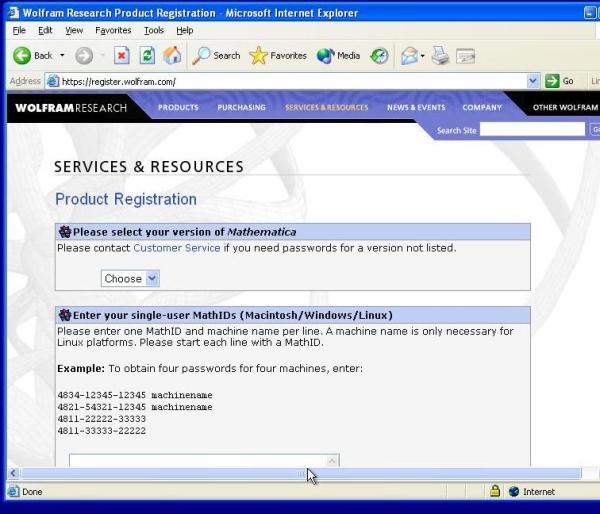This screenshot has height=514, width=600.
Task: Click the Search Site input field
Action: pyautogui.click(x=532, y=130)
